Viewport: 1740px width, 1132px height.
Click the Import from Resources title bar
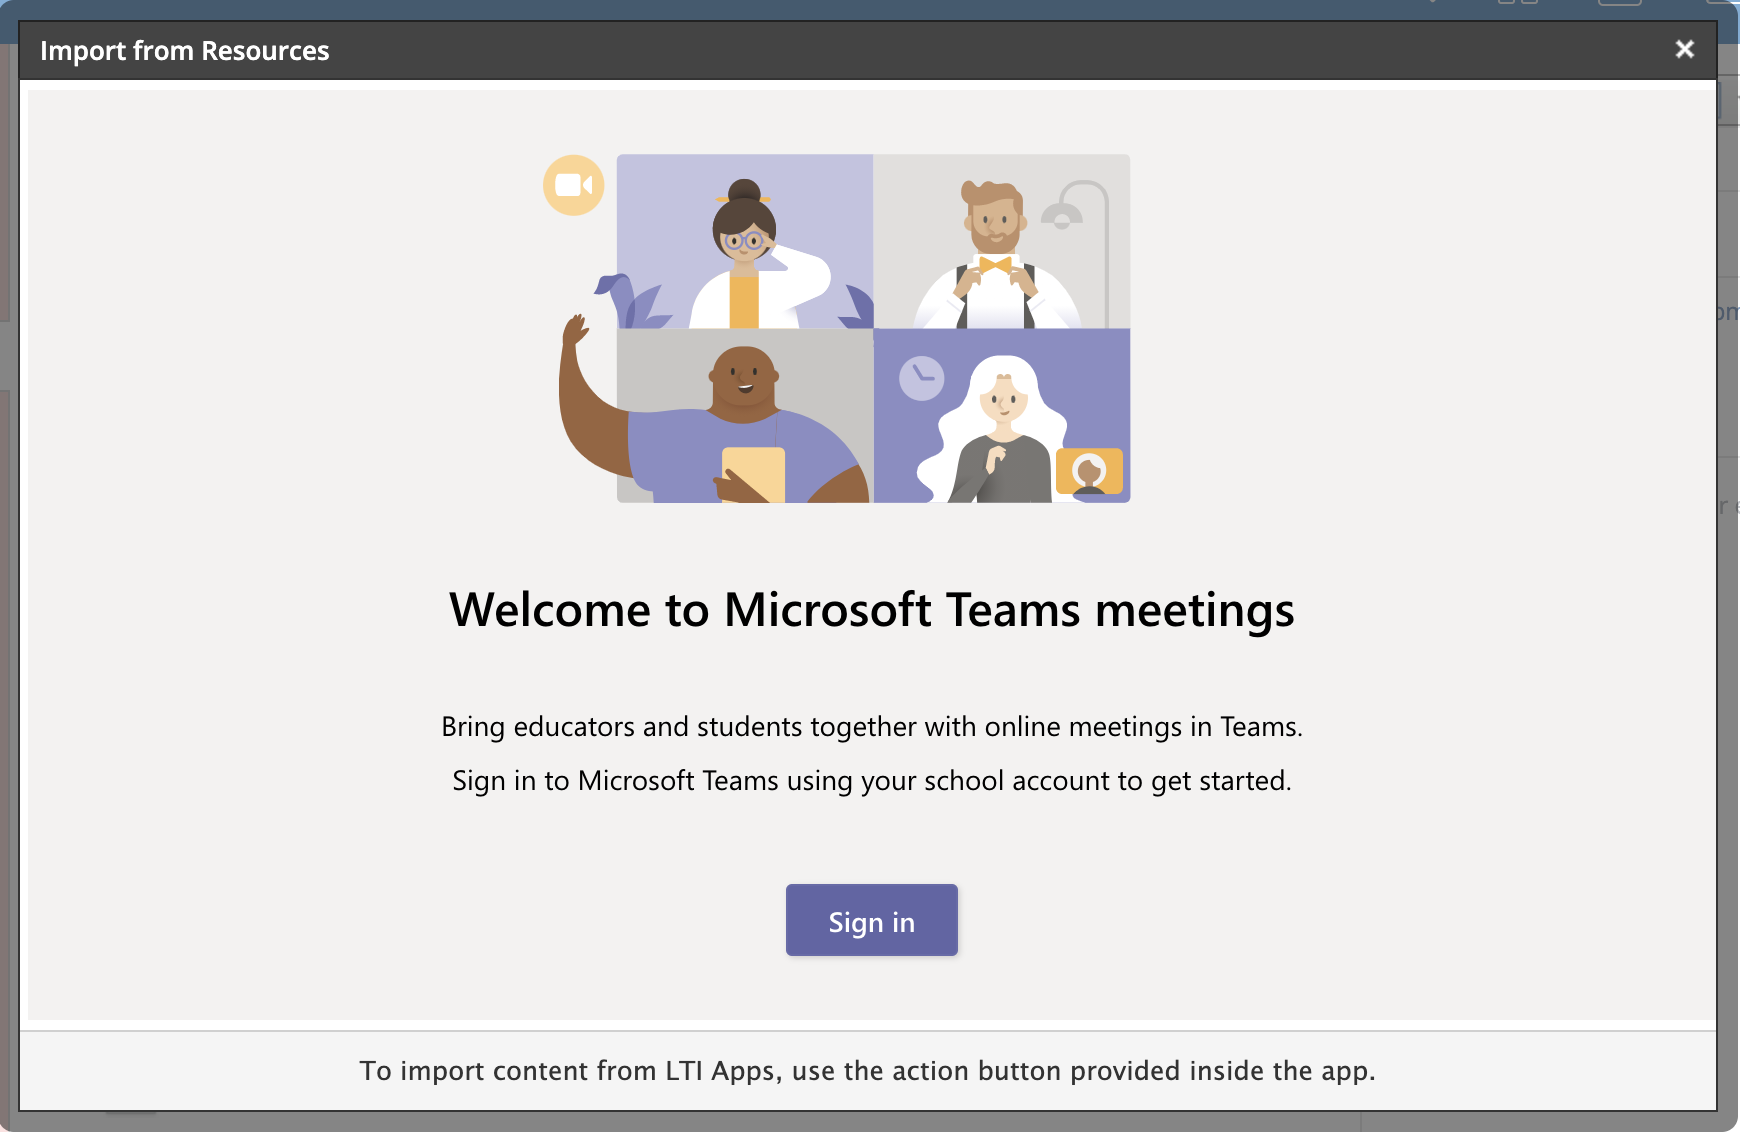click(185, 51)
